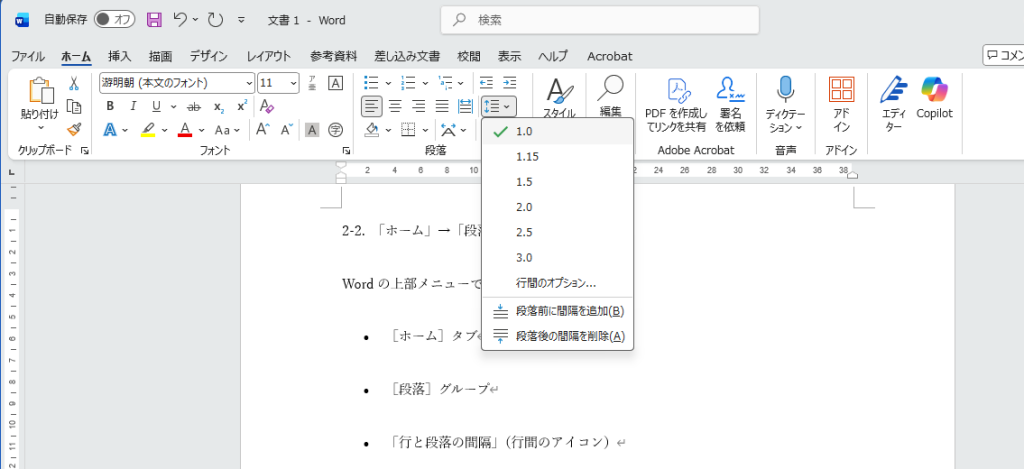Click the strikethrough text icon
1024x469 pixels.
[x=186, y=106]
